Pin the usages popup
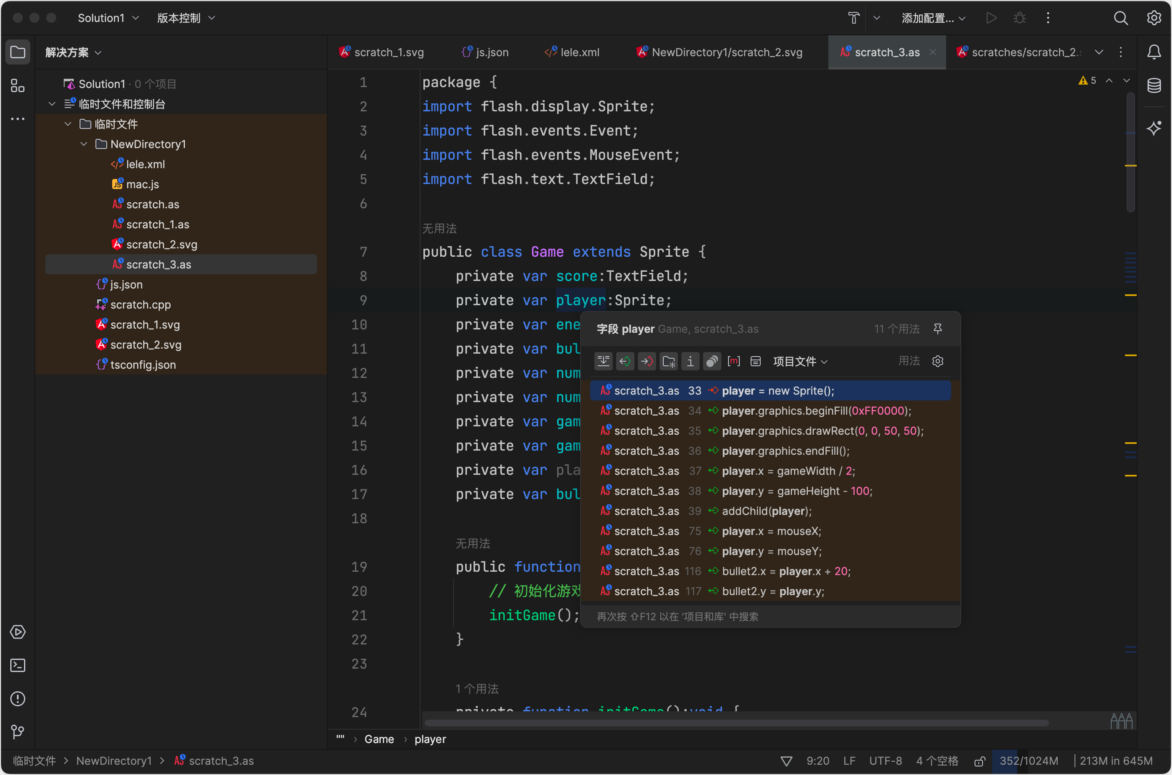 [937, 329]
